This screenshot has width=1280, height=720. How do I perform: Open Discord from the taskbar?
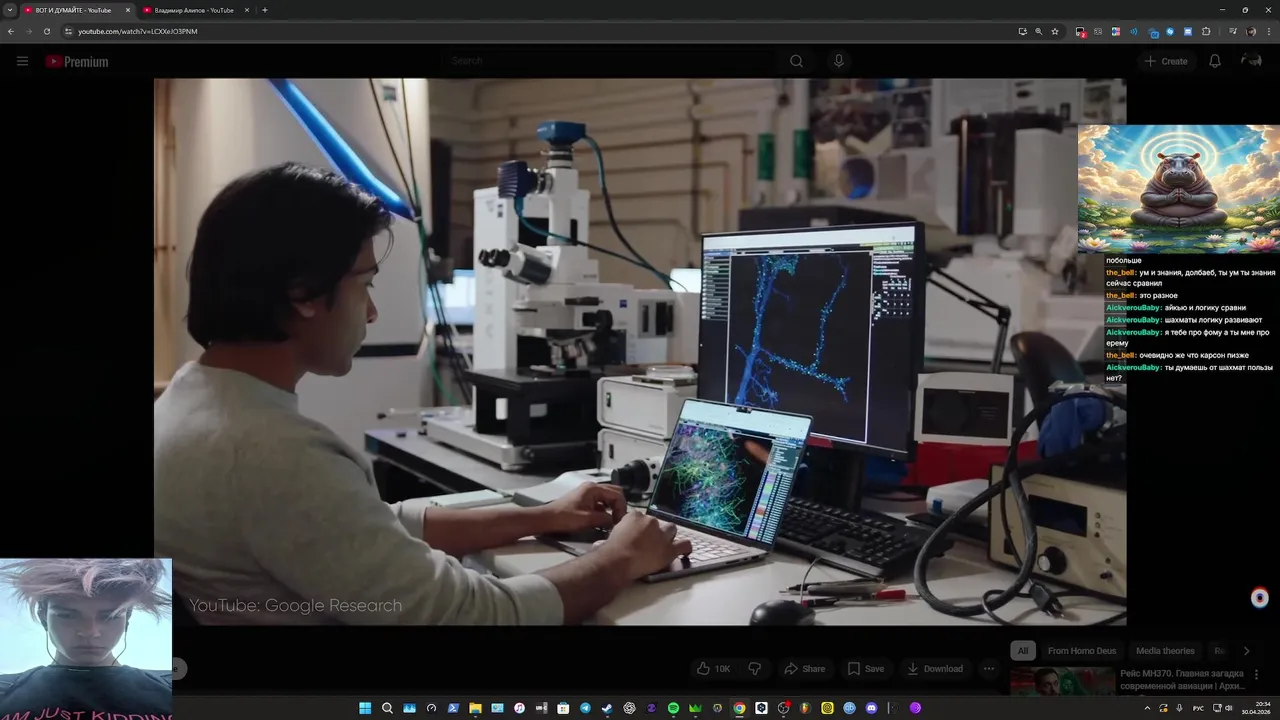pos(871,708)
